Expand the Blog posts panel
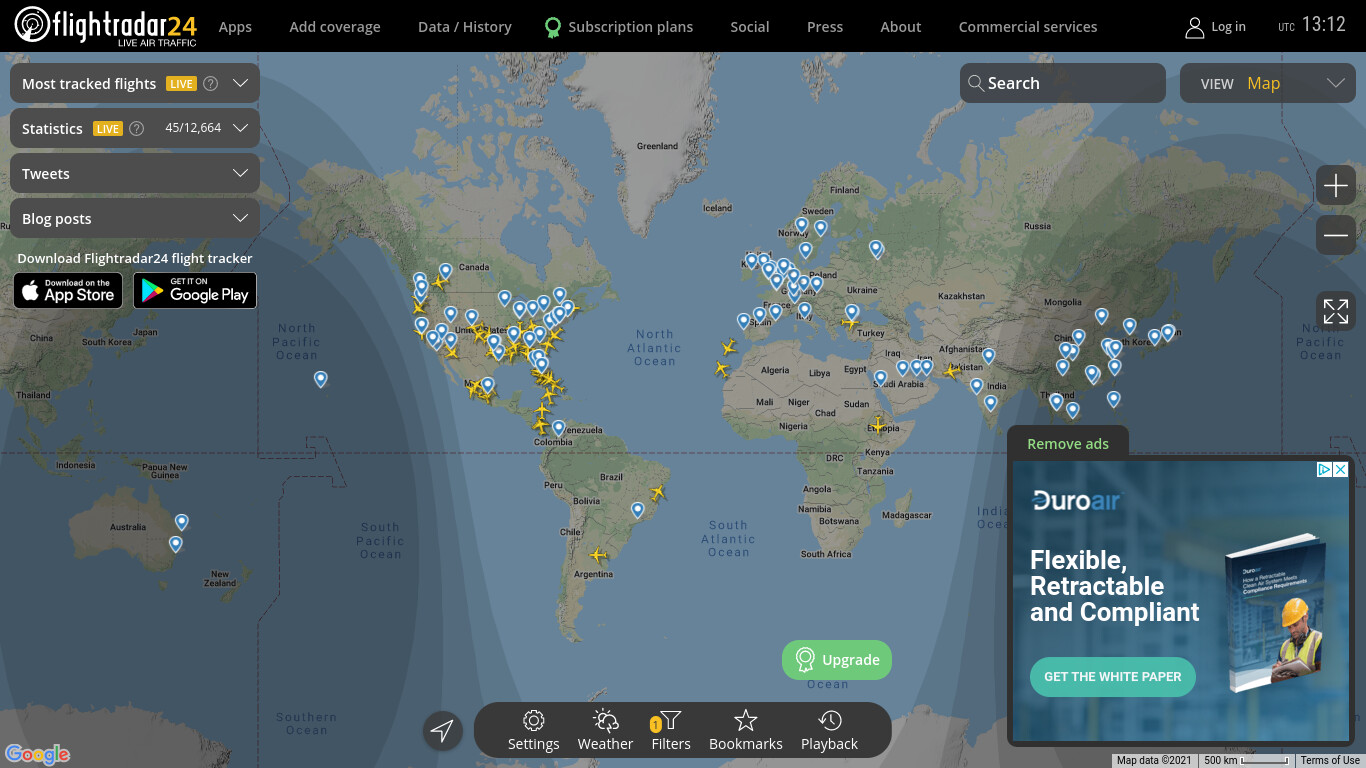This screenshot has width=1366, height=768. coord(135,218)
